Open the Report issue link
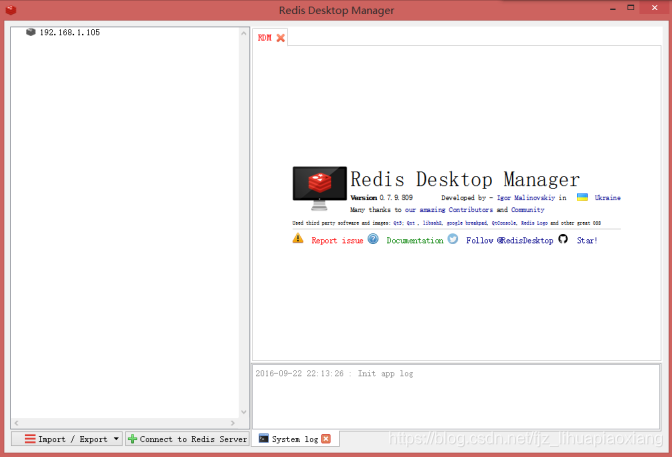Screen dimensions: 672x457 [x=337, y=241]
